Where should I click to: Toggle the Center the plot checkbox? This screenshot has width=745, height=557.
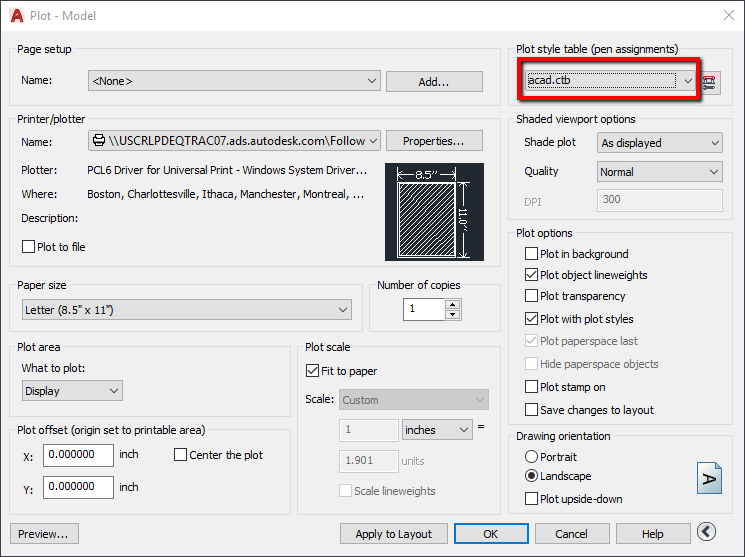(x=180, y=455)
